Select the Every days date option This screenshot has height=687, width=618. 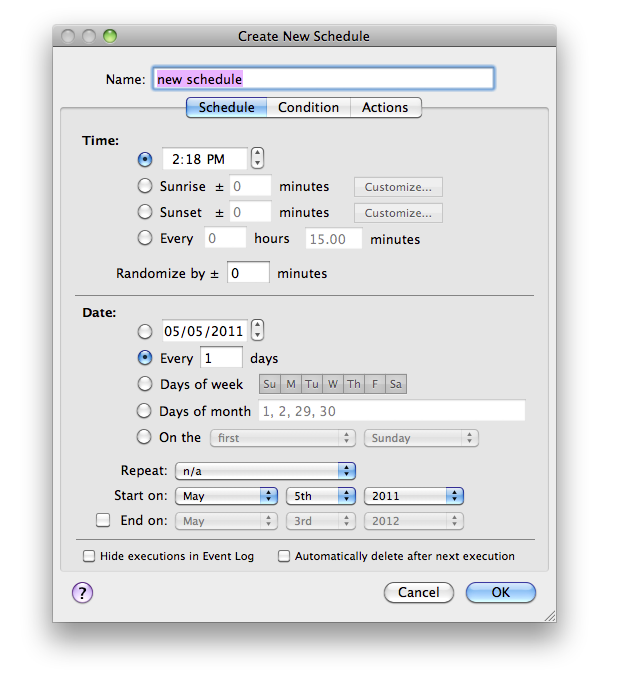pyautogui.click(x=145, y=358)
